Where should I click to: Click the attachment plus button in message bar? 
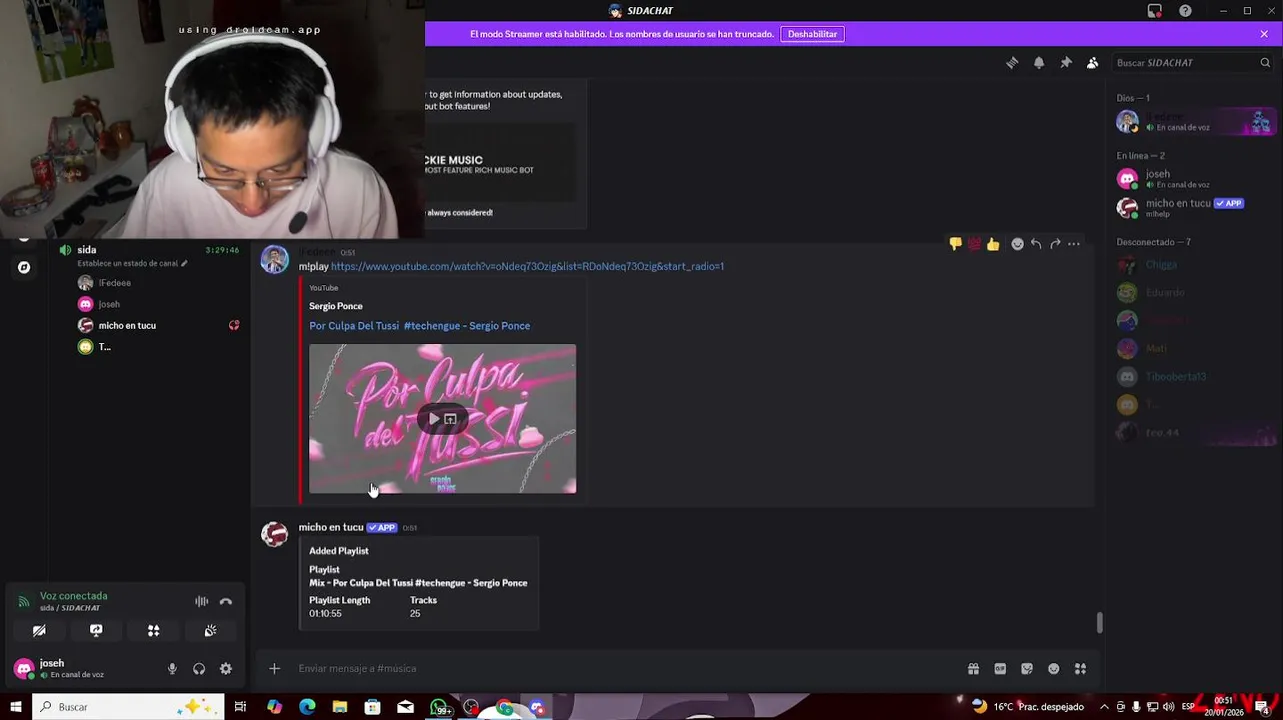pos(274,669)
